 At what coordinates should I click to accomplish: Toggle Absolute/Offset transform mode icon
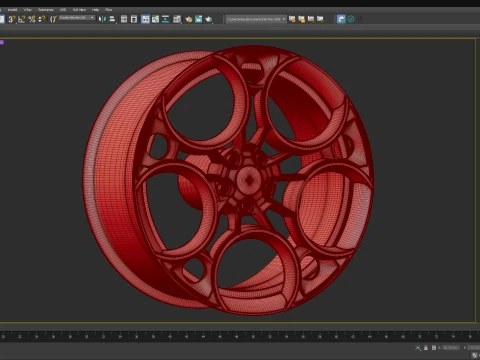point(434,348)
